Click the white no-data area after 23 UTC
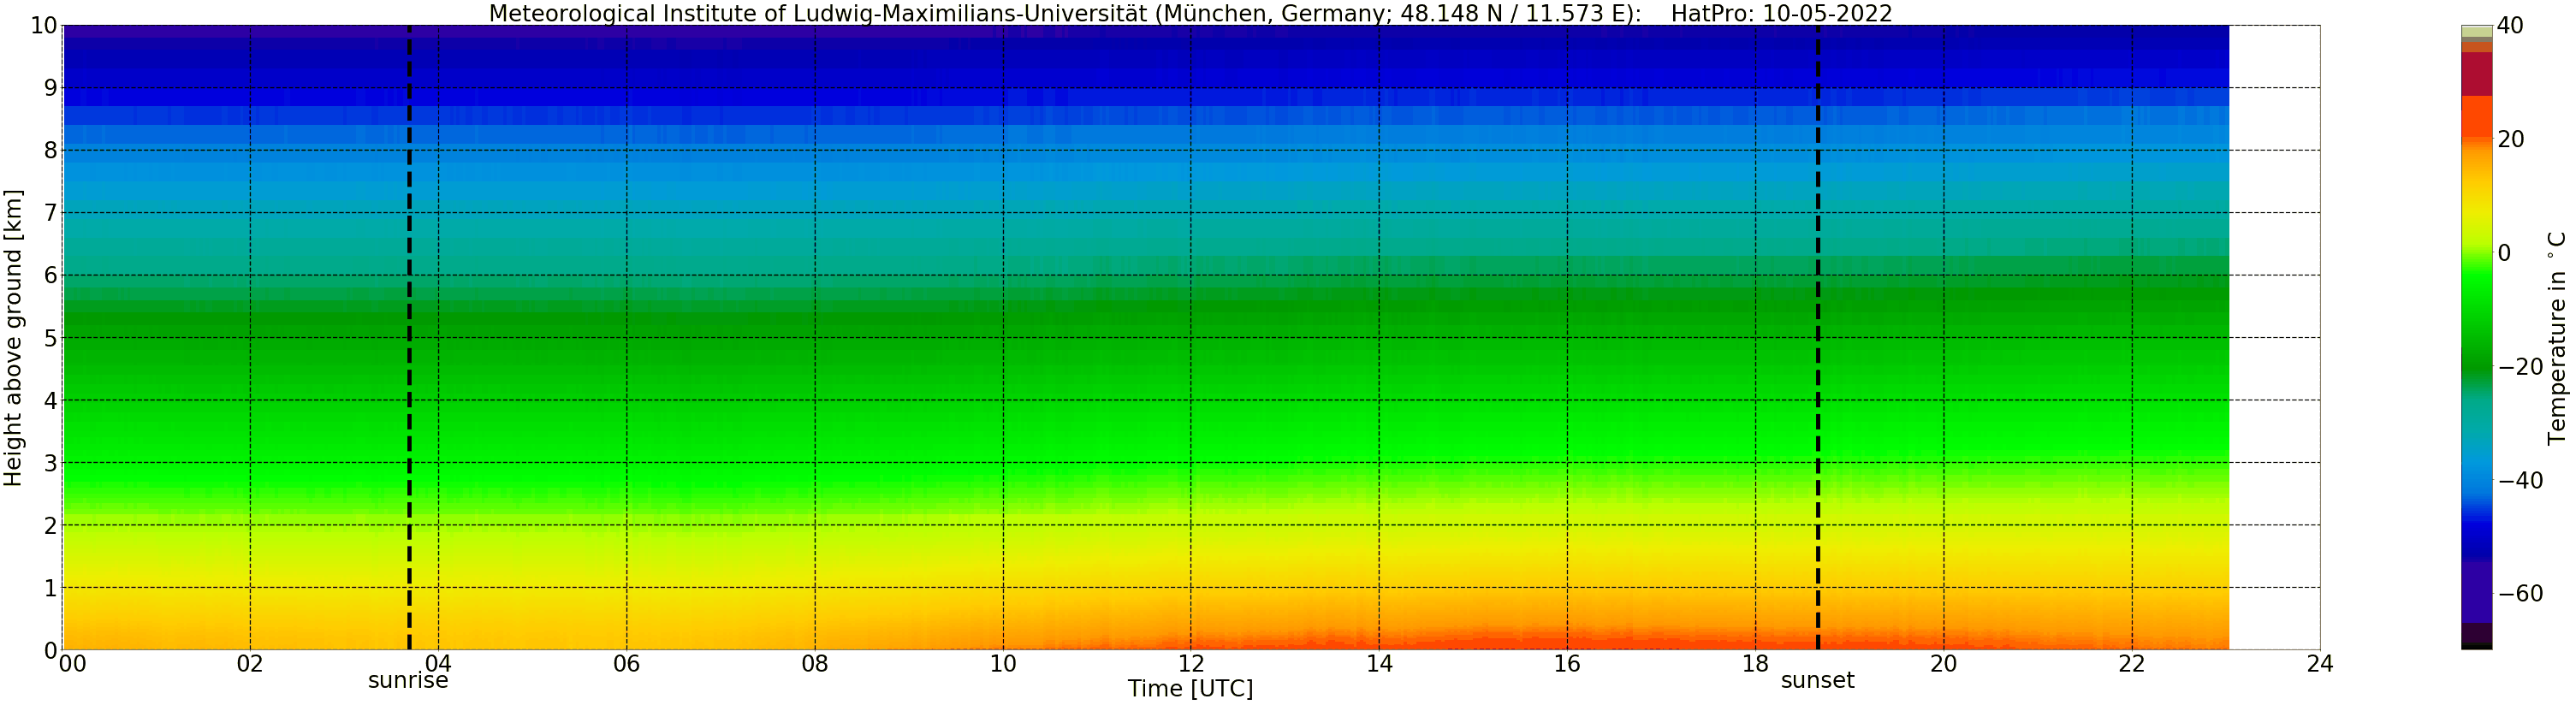Image resolution: width=2576 pixels, height=705 pixels. 2274,337
